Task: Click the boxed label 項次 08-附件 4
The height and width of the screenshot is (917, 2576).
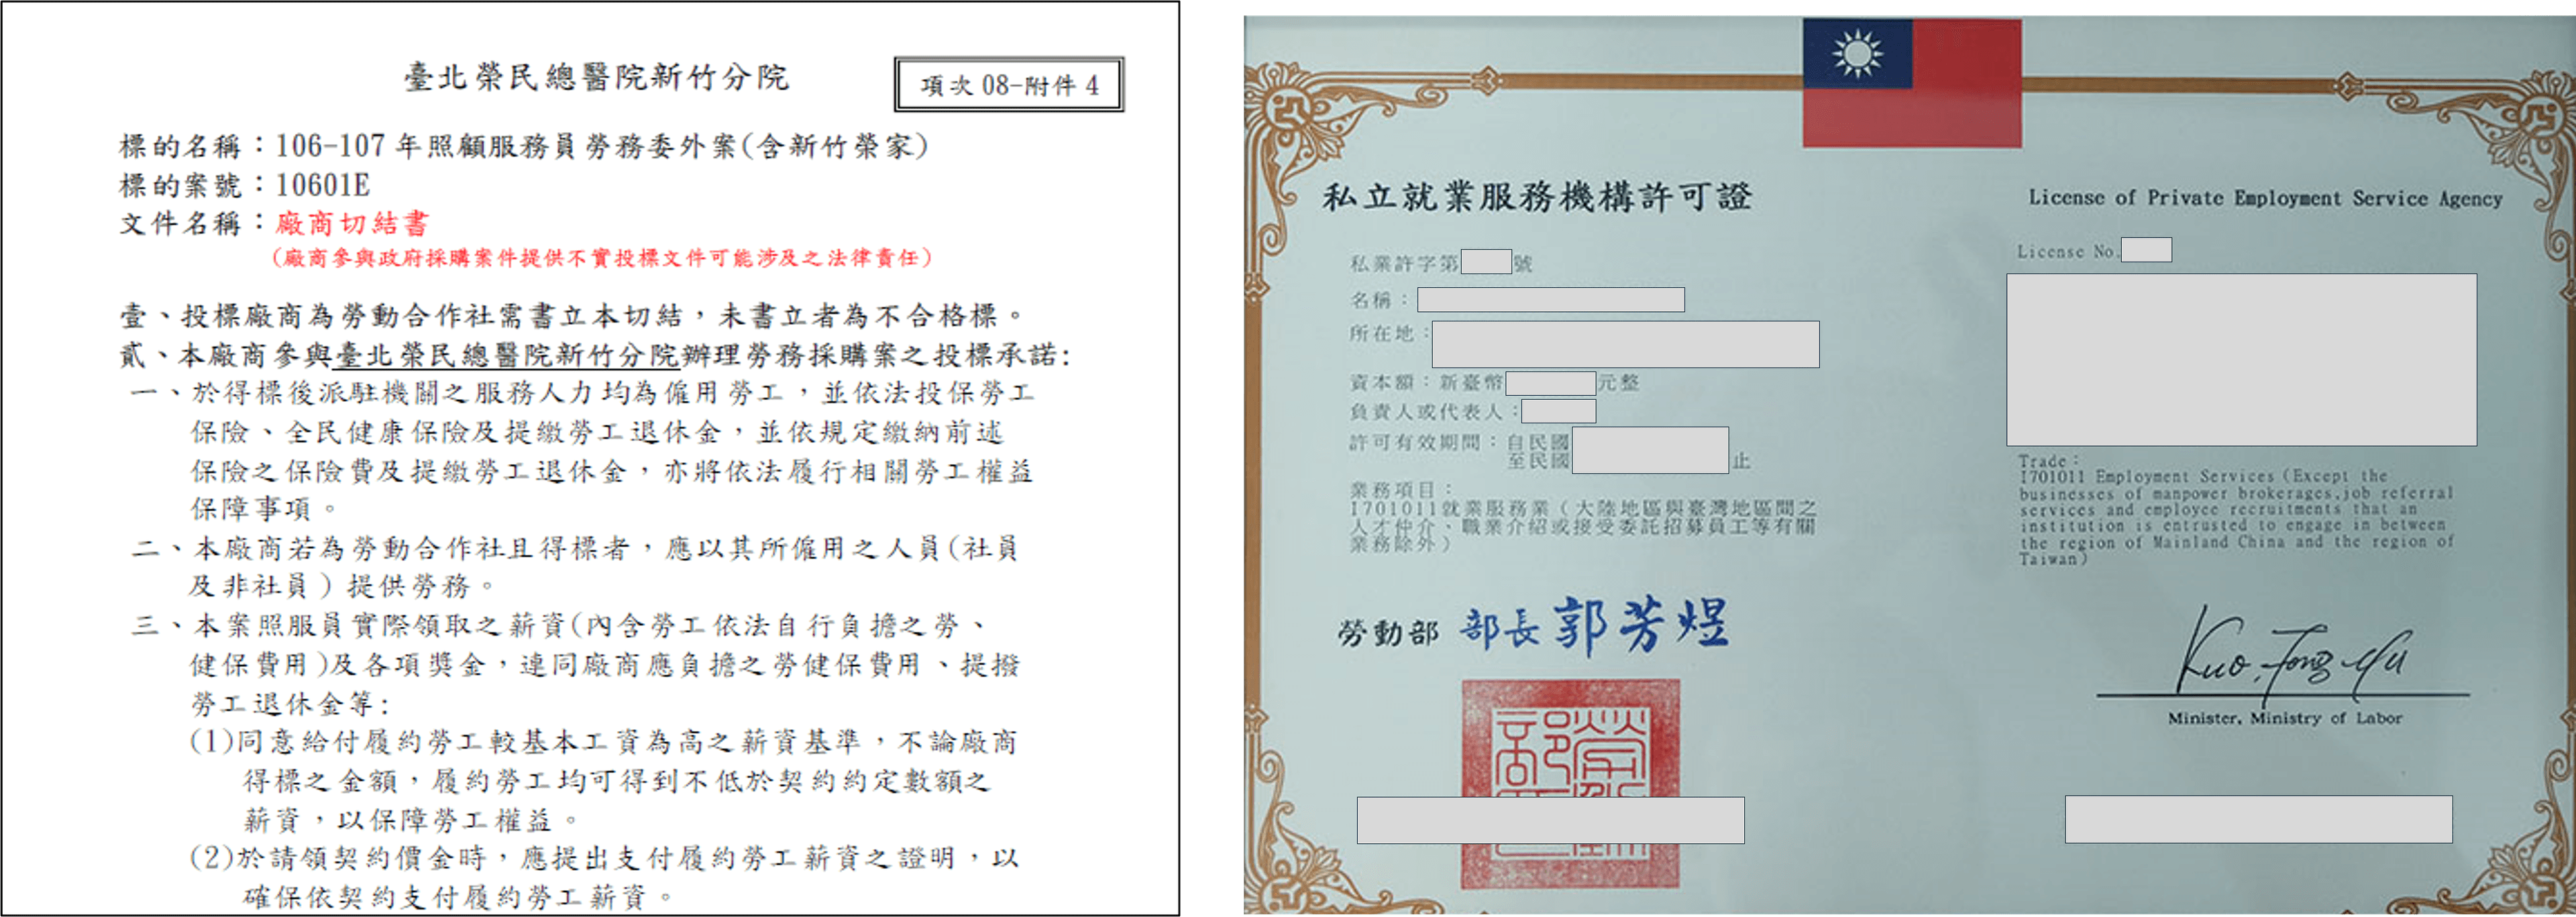Action: click(x=1008, y=84)
